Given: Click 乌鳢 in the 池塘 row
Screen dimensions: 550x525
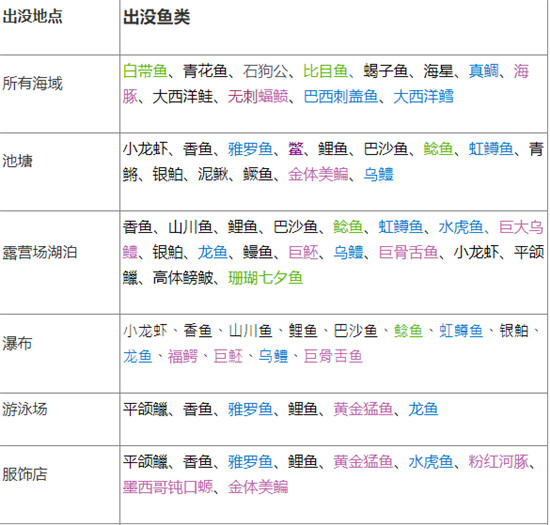Looking at the screenshot, I should (378, 174).
